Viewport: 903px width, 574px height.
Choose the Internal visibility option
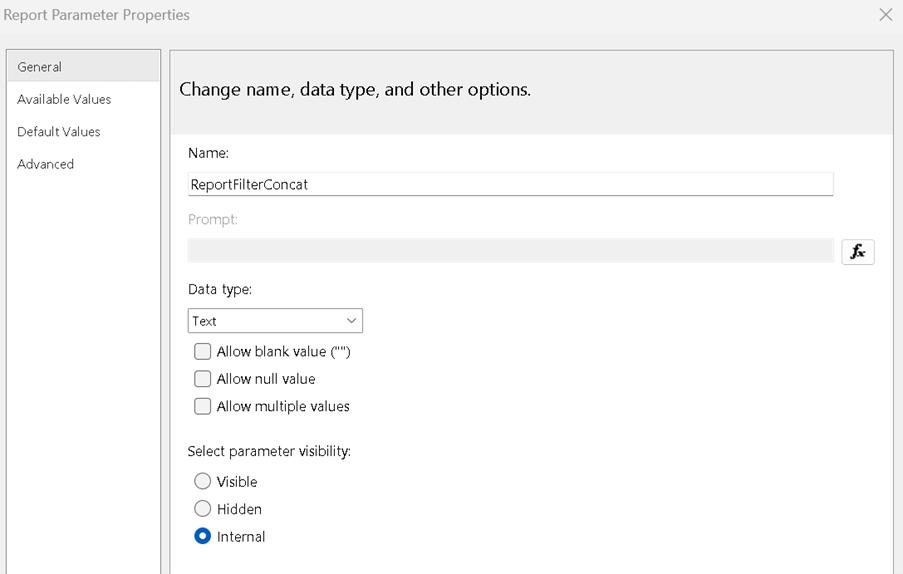click(203, 537)
